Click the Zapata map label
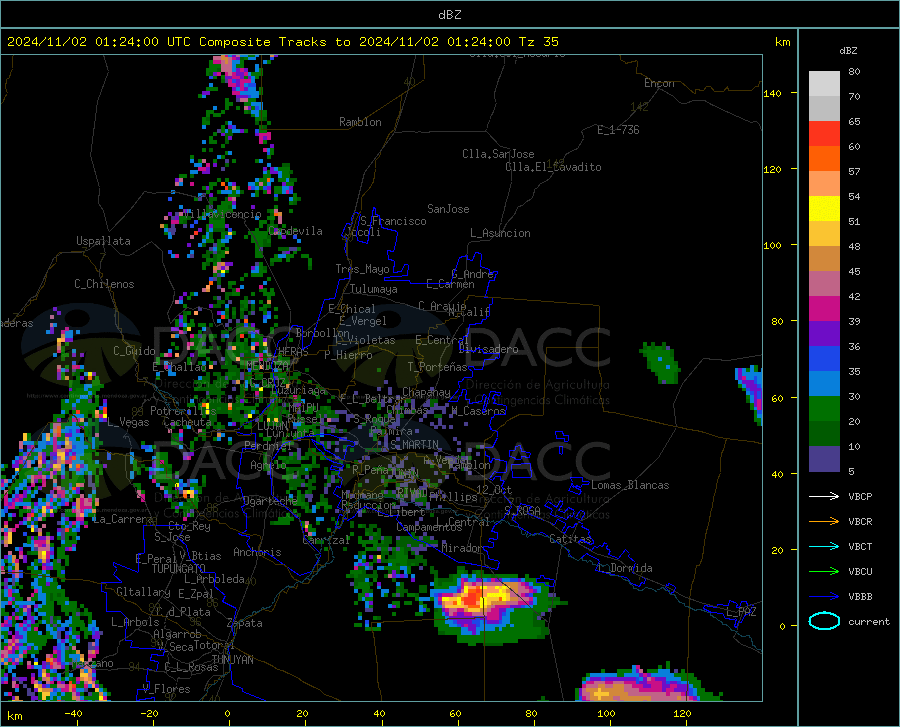Viewport: 900px width, 727px height. [x=245, y=623]
